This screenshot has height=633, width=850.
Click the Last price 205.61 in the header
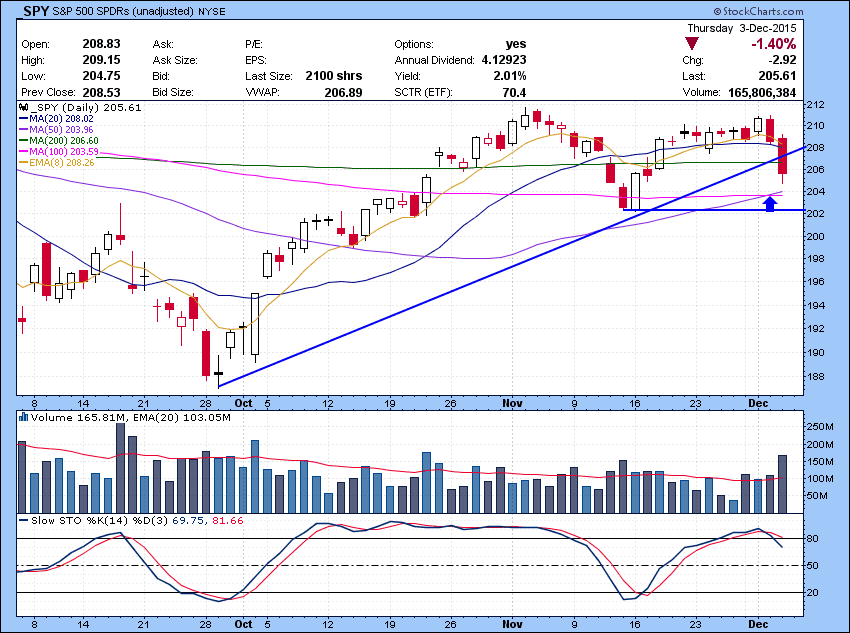777,76
